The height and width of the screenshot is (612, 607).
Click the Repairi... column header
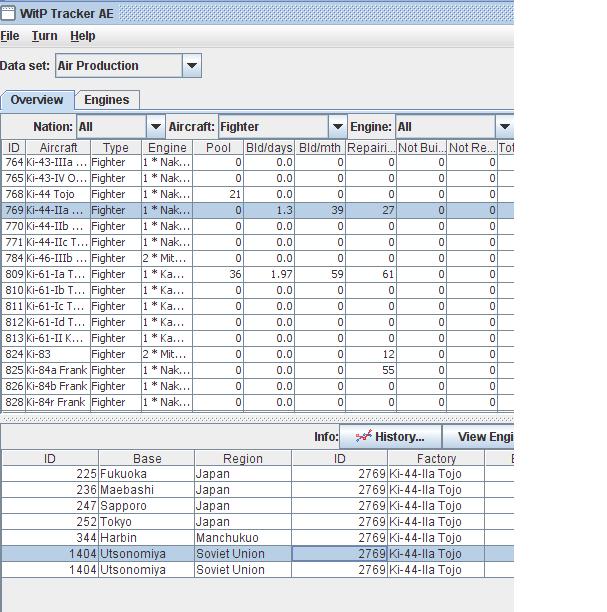tap(371, 148)
